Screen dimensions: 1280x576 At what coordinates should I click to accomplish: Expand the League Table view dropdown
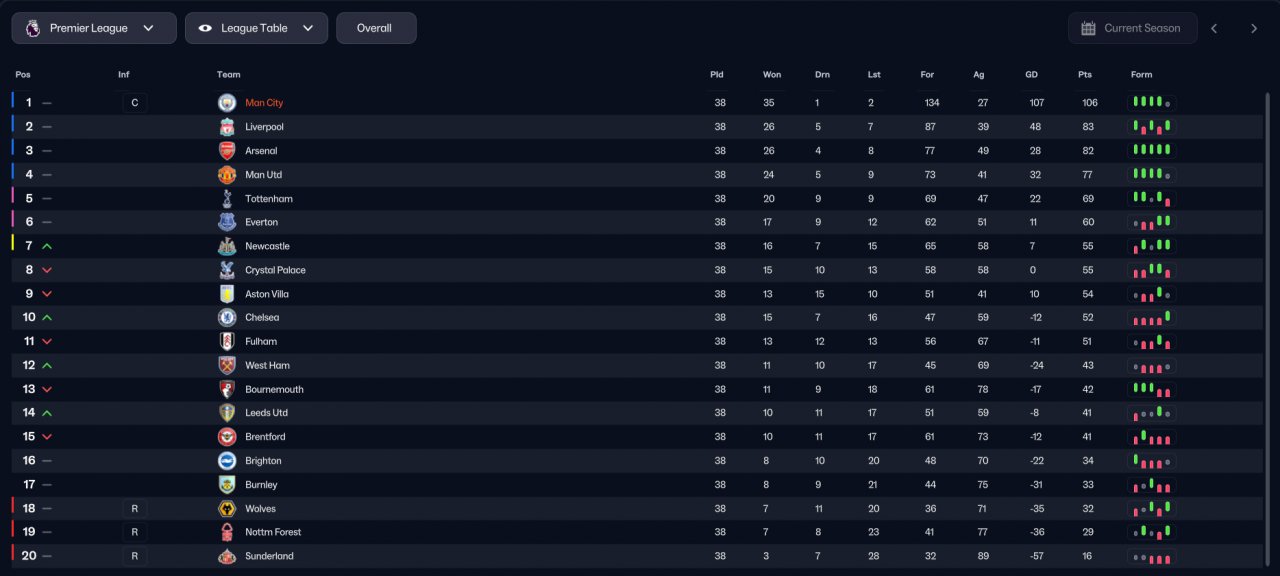(256, 28)
